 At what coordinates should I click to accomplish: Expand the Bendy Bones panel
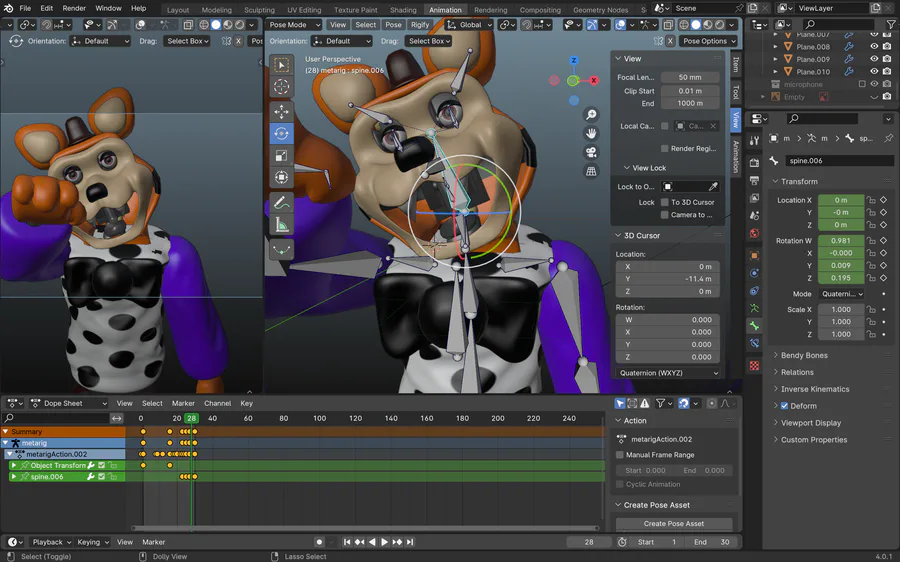click(x=804, y=355)
